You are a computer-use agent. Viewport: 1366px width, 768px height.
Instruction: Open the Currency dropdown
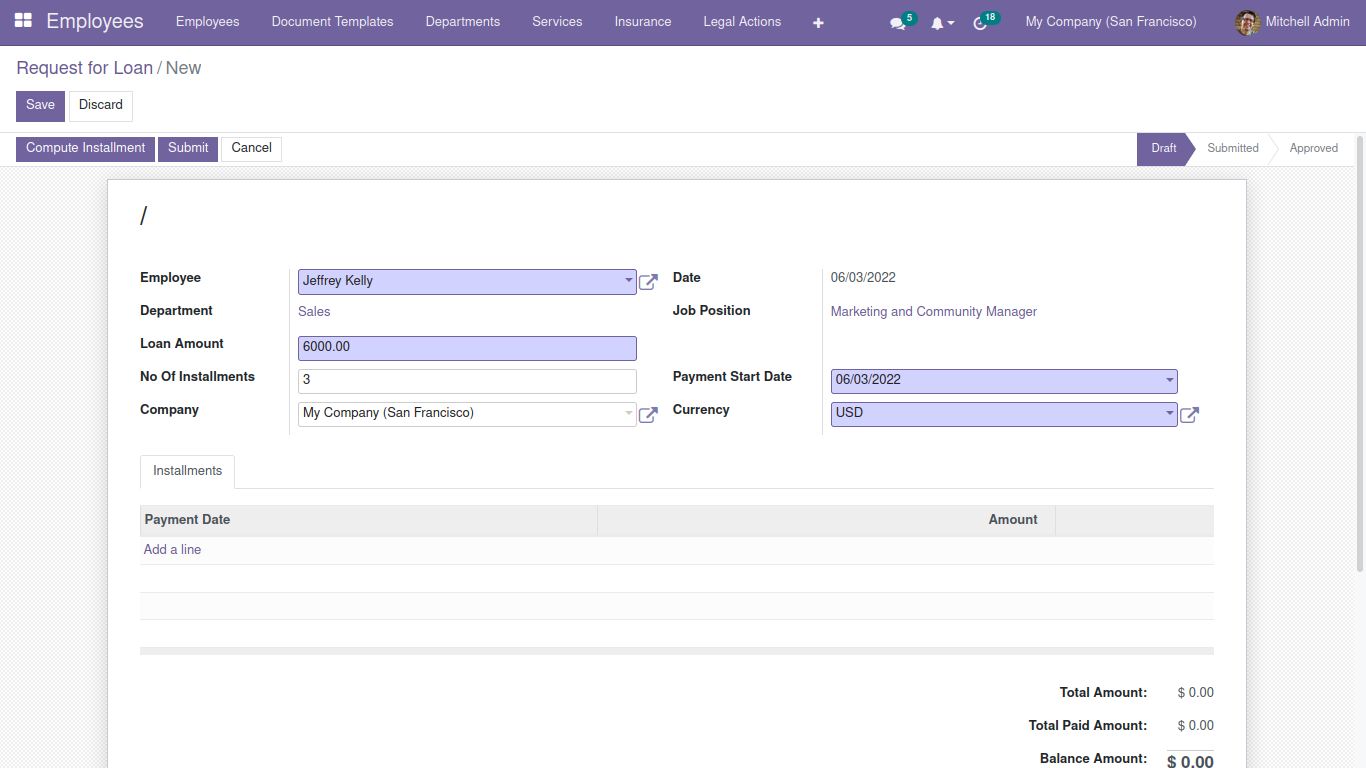pyautogui.click(x=1168, y=413)
